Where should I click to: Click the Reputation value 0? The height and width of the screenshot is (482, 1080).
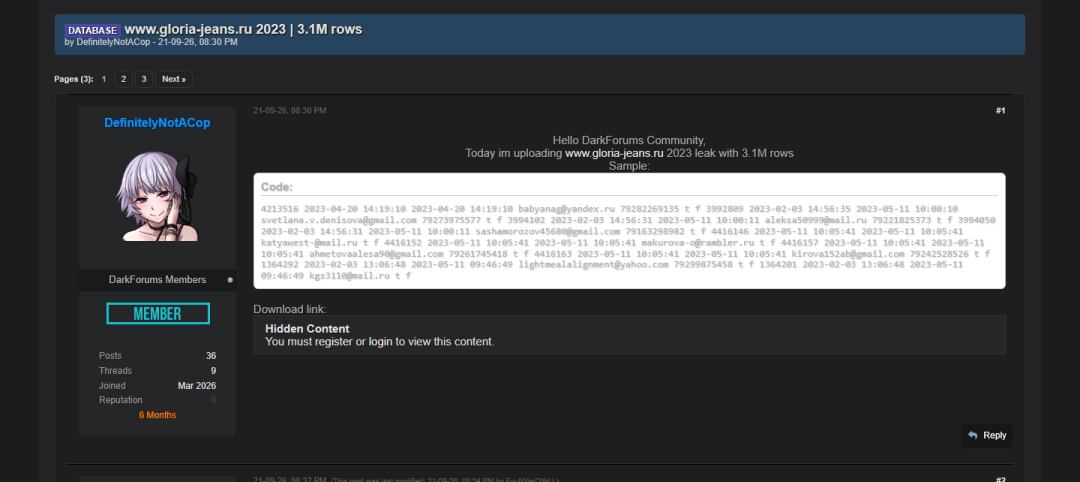[x=214, y=400]
